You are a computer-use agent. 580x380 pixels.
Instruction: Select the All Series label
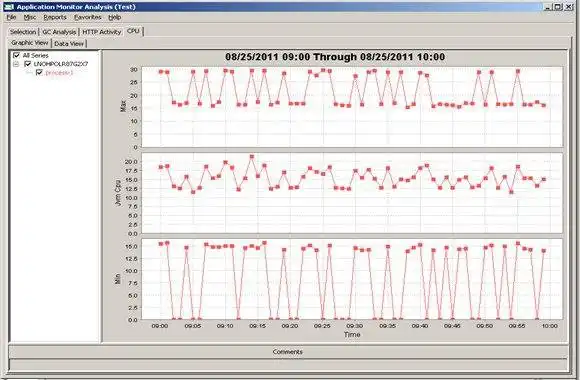tap(36, 56)
